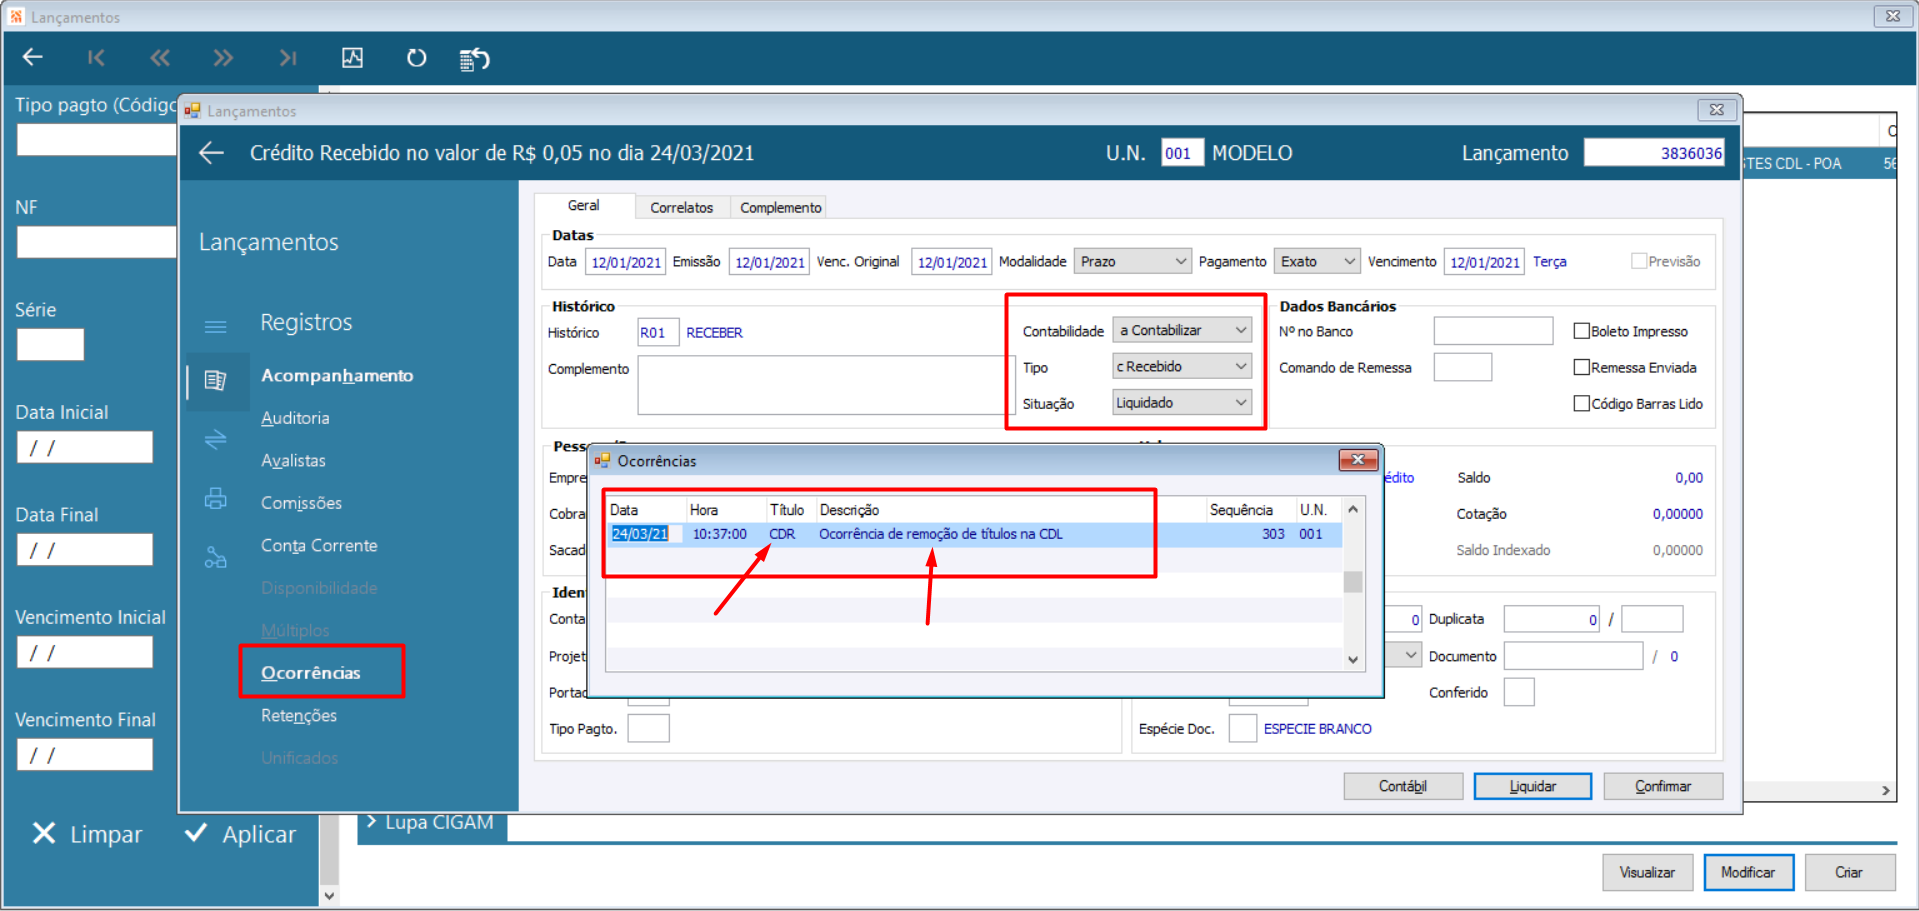Open Conta Corrente in the sidebar menu
Screen dimensions: 1919x911
319,545
